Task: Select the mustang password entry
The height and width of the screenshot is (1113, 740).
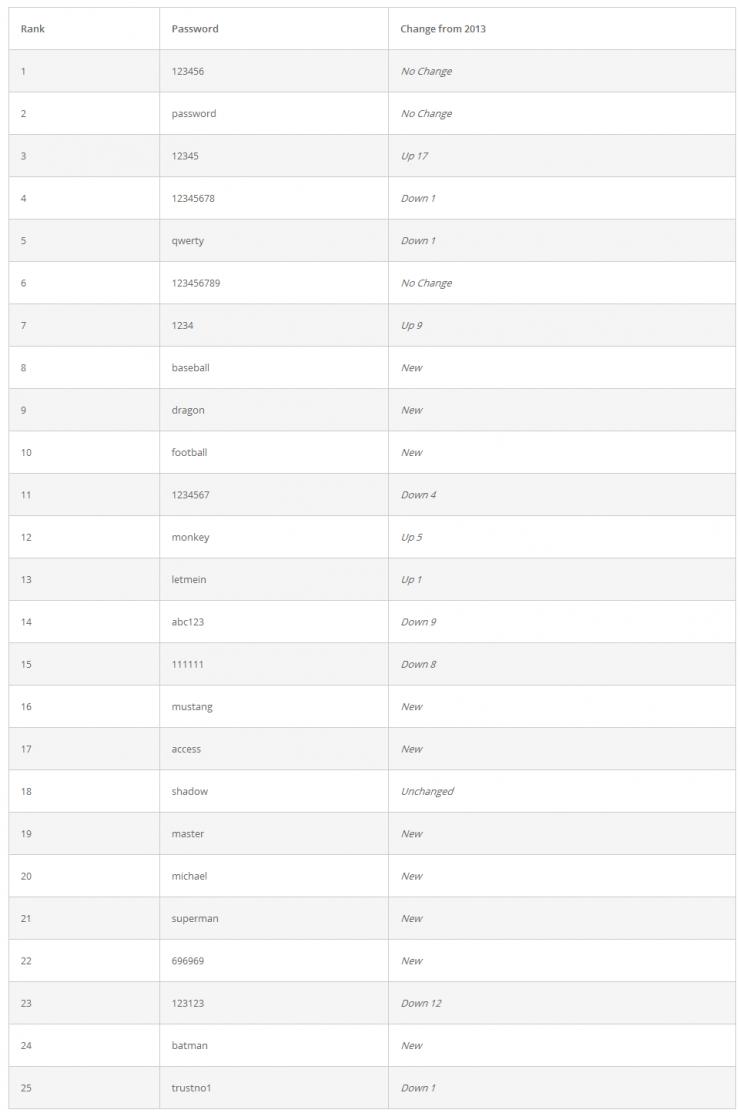Action: (x=192, y=707)
